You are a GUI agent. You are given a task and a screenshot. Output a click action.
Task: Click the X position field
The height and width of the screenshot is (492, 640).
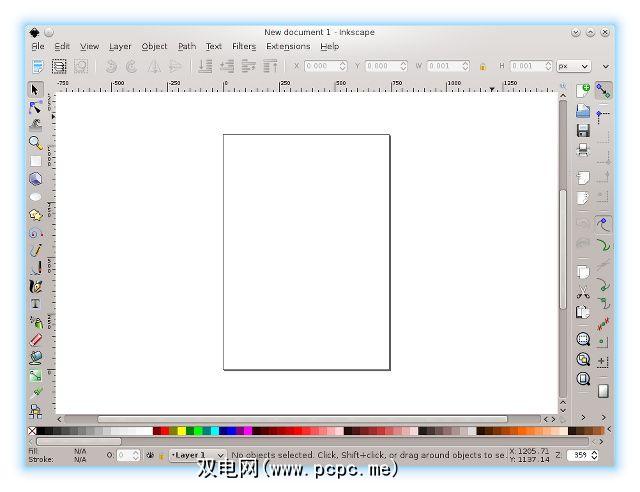325,66
